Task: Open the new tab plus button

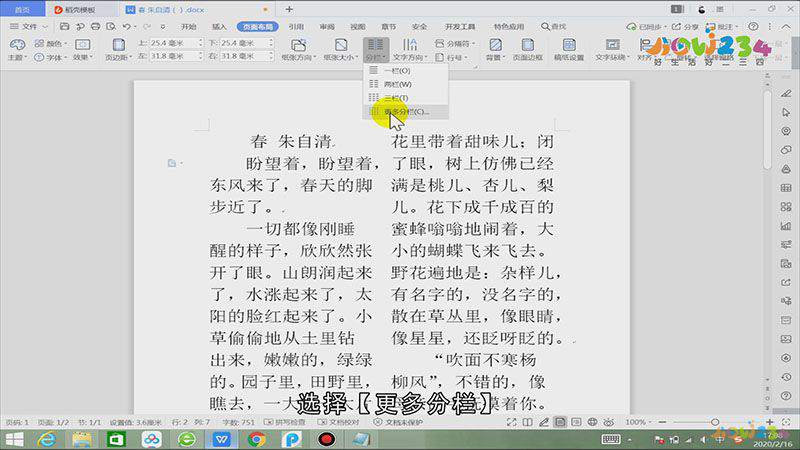Action: 289,9
